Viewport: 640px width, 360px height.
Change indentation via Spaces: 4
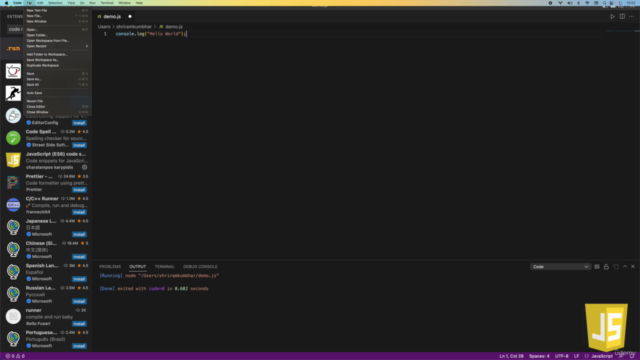(539, 356)
